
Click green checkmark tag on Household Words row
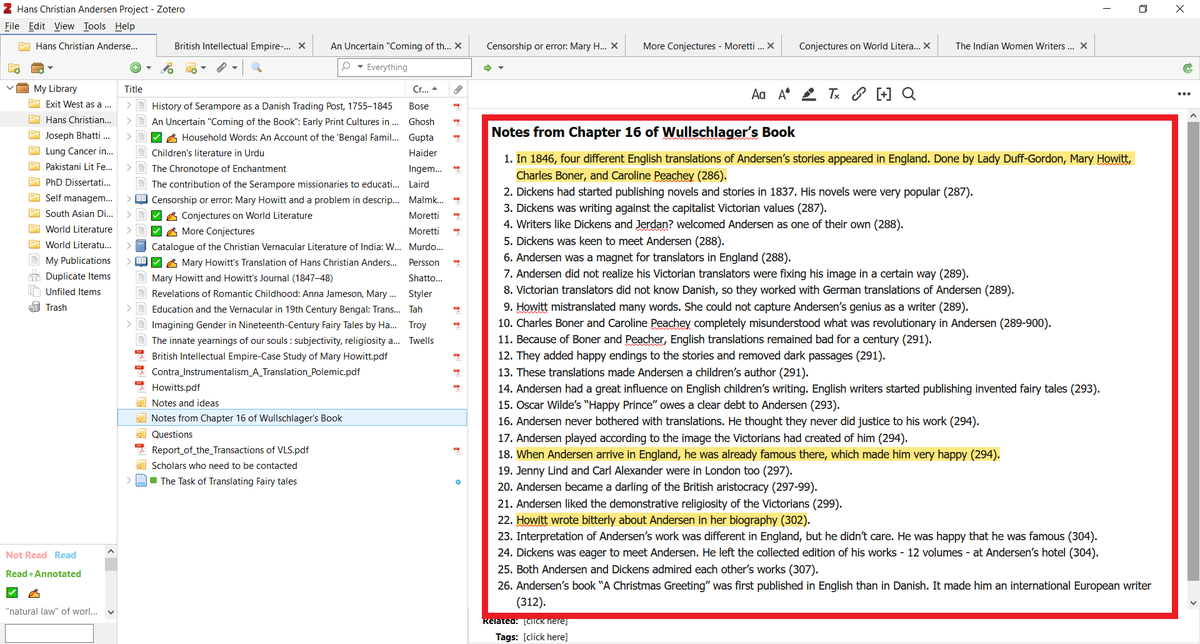[x=157, y=137]
